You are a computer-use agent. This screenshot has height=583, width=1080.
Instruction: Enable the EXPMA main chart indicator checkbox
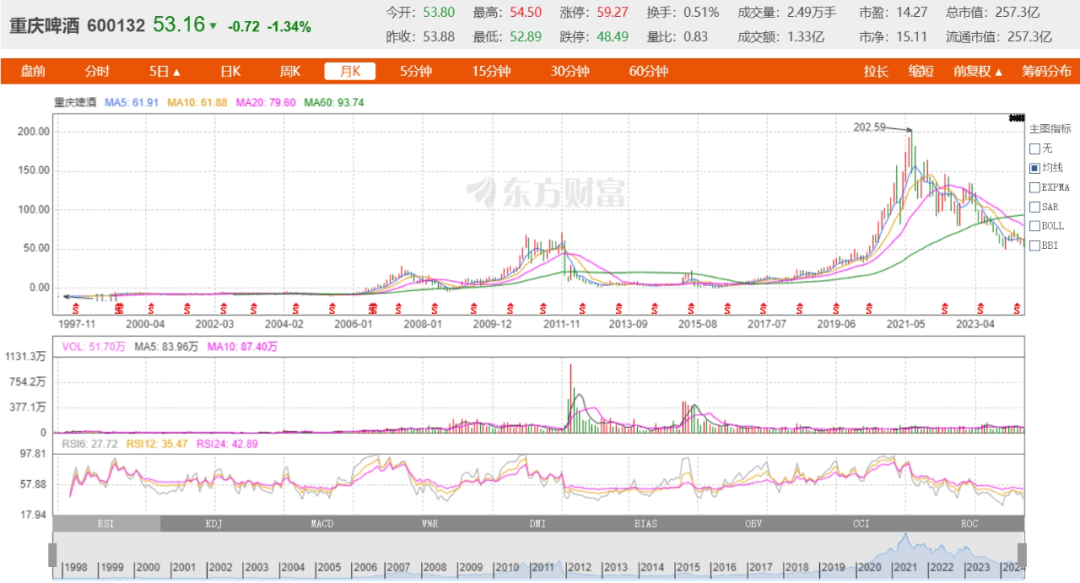point(1034,187)
